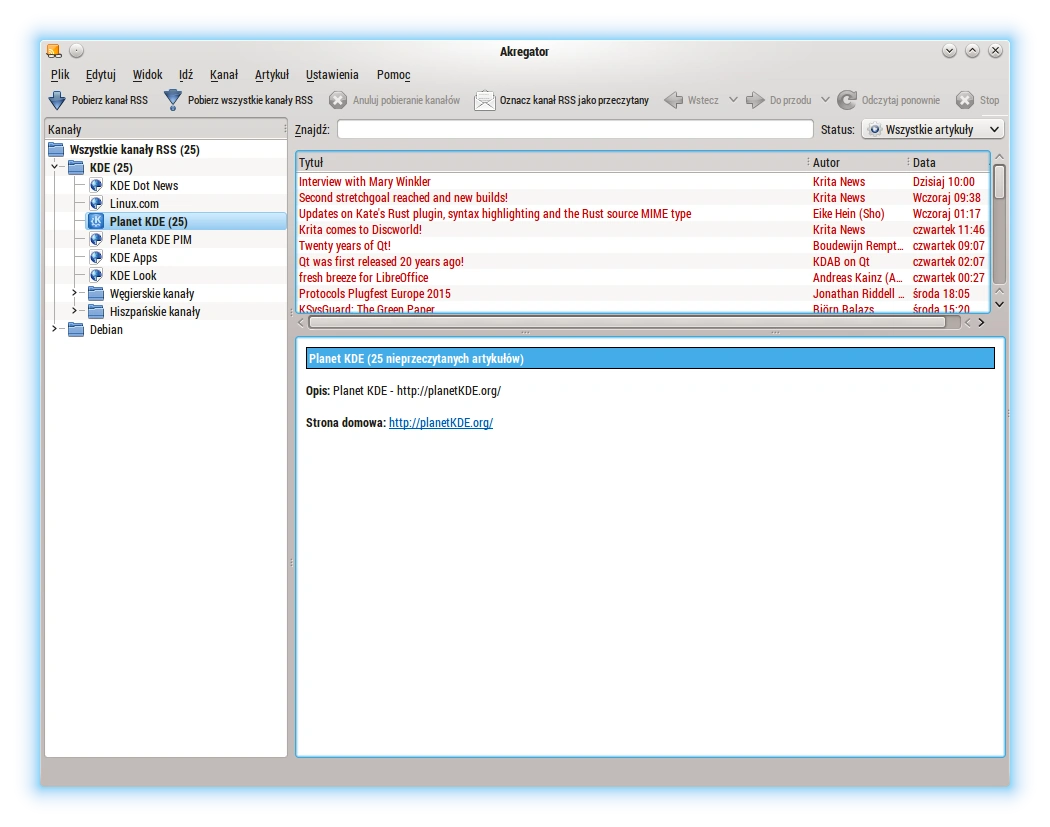Screen dimensions: 1050x827
Task: Click the Pobierz wszystkie kanały RSS funnel icon
Action: 173,100
